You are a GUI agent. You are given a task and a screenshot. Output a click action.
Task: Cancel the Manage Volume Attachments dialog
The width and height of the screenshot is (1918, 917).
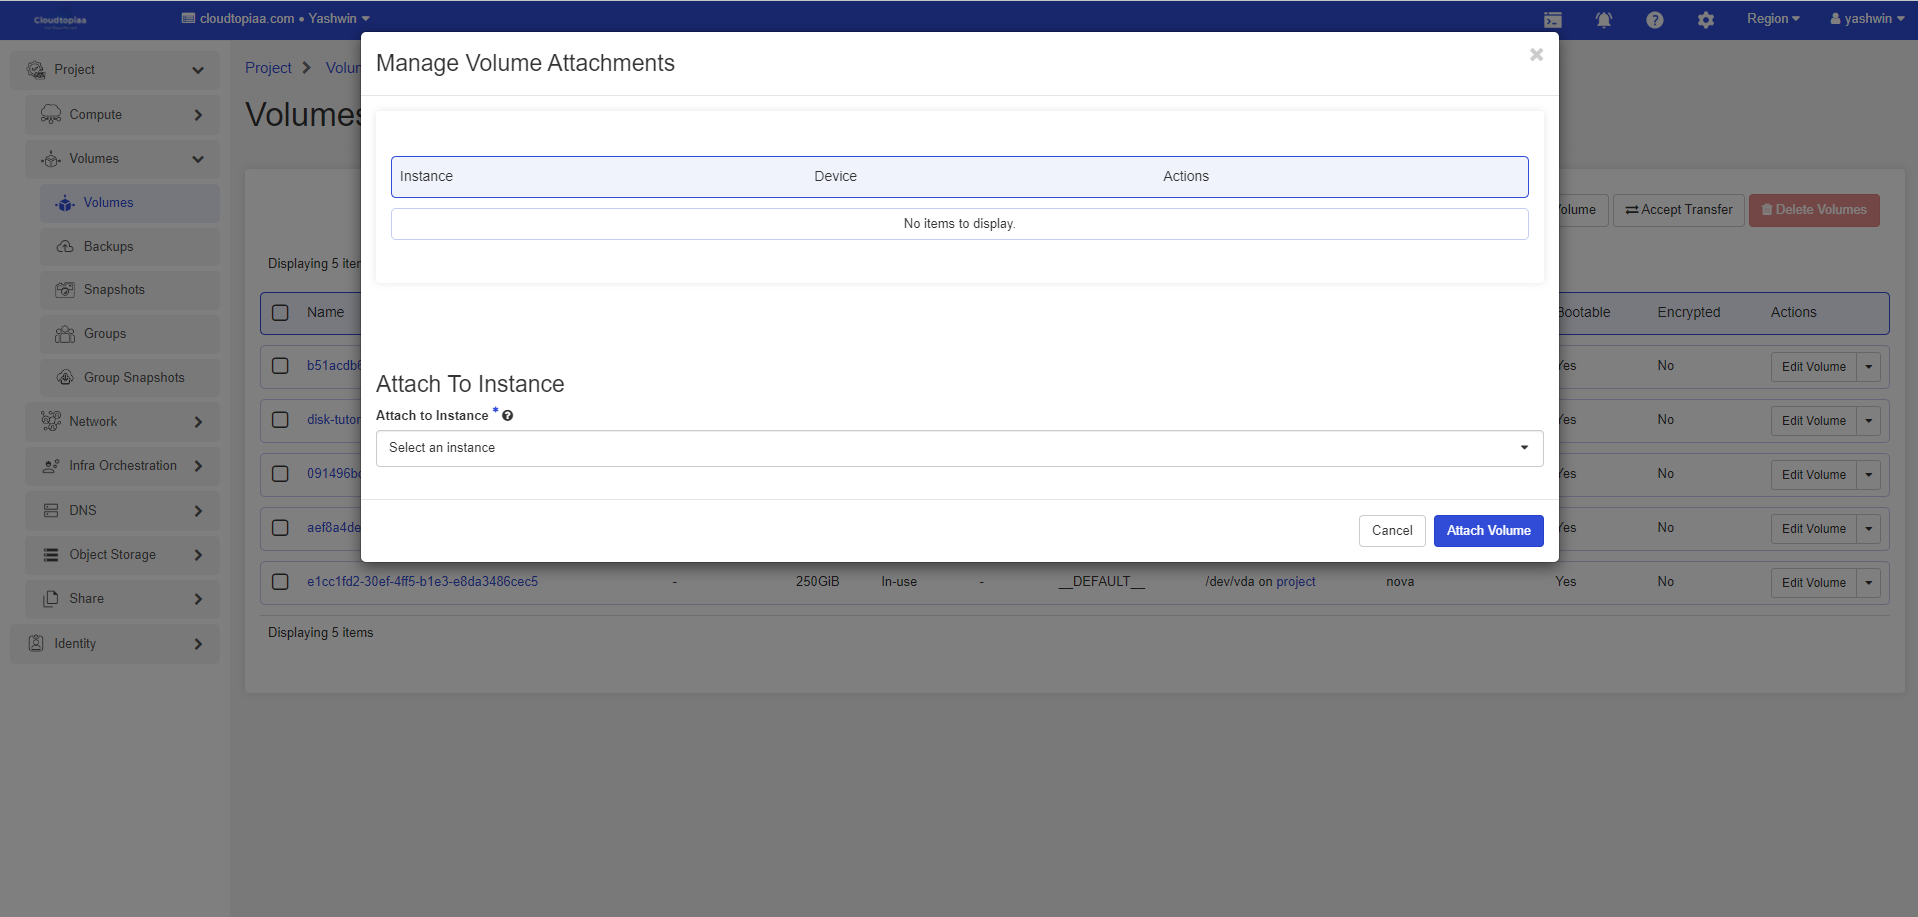pyautogui.click(x=1391, y=531)
